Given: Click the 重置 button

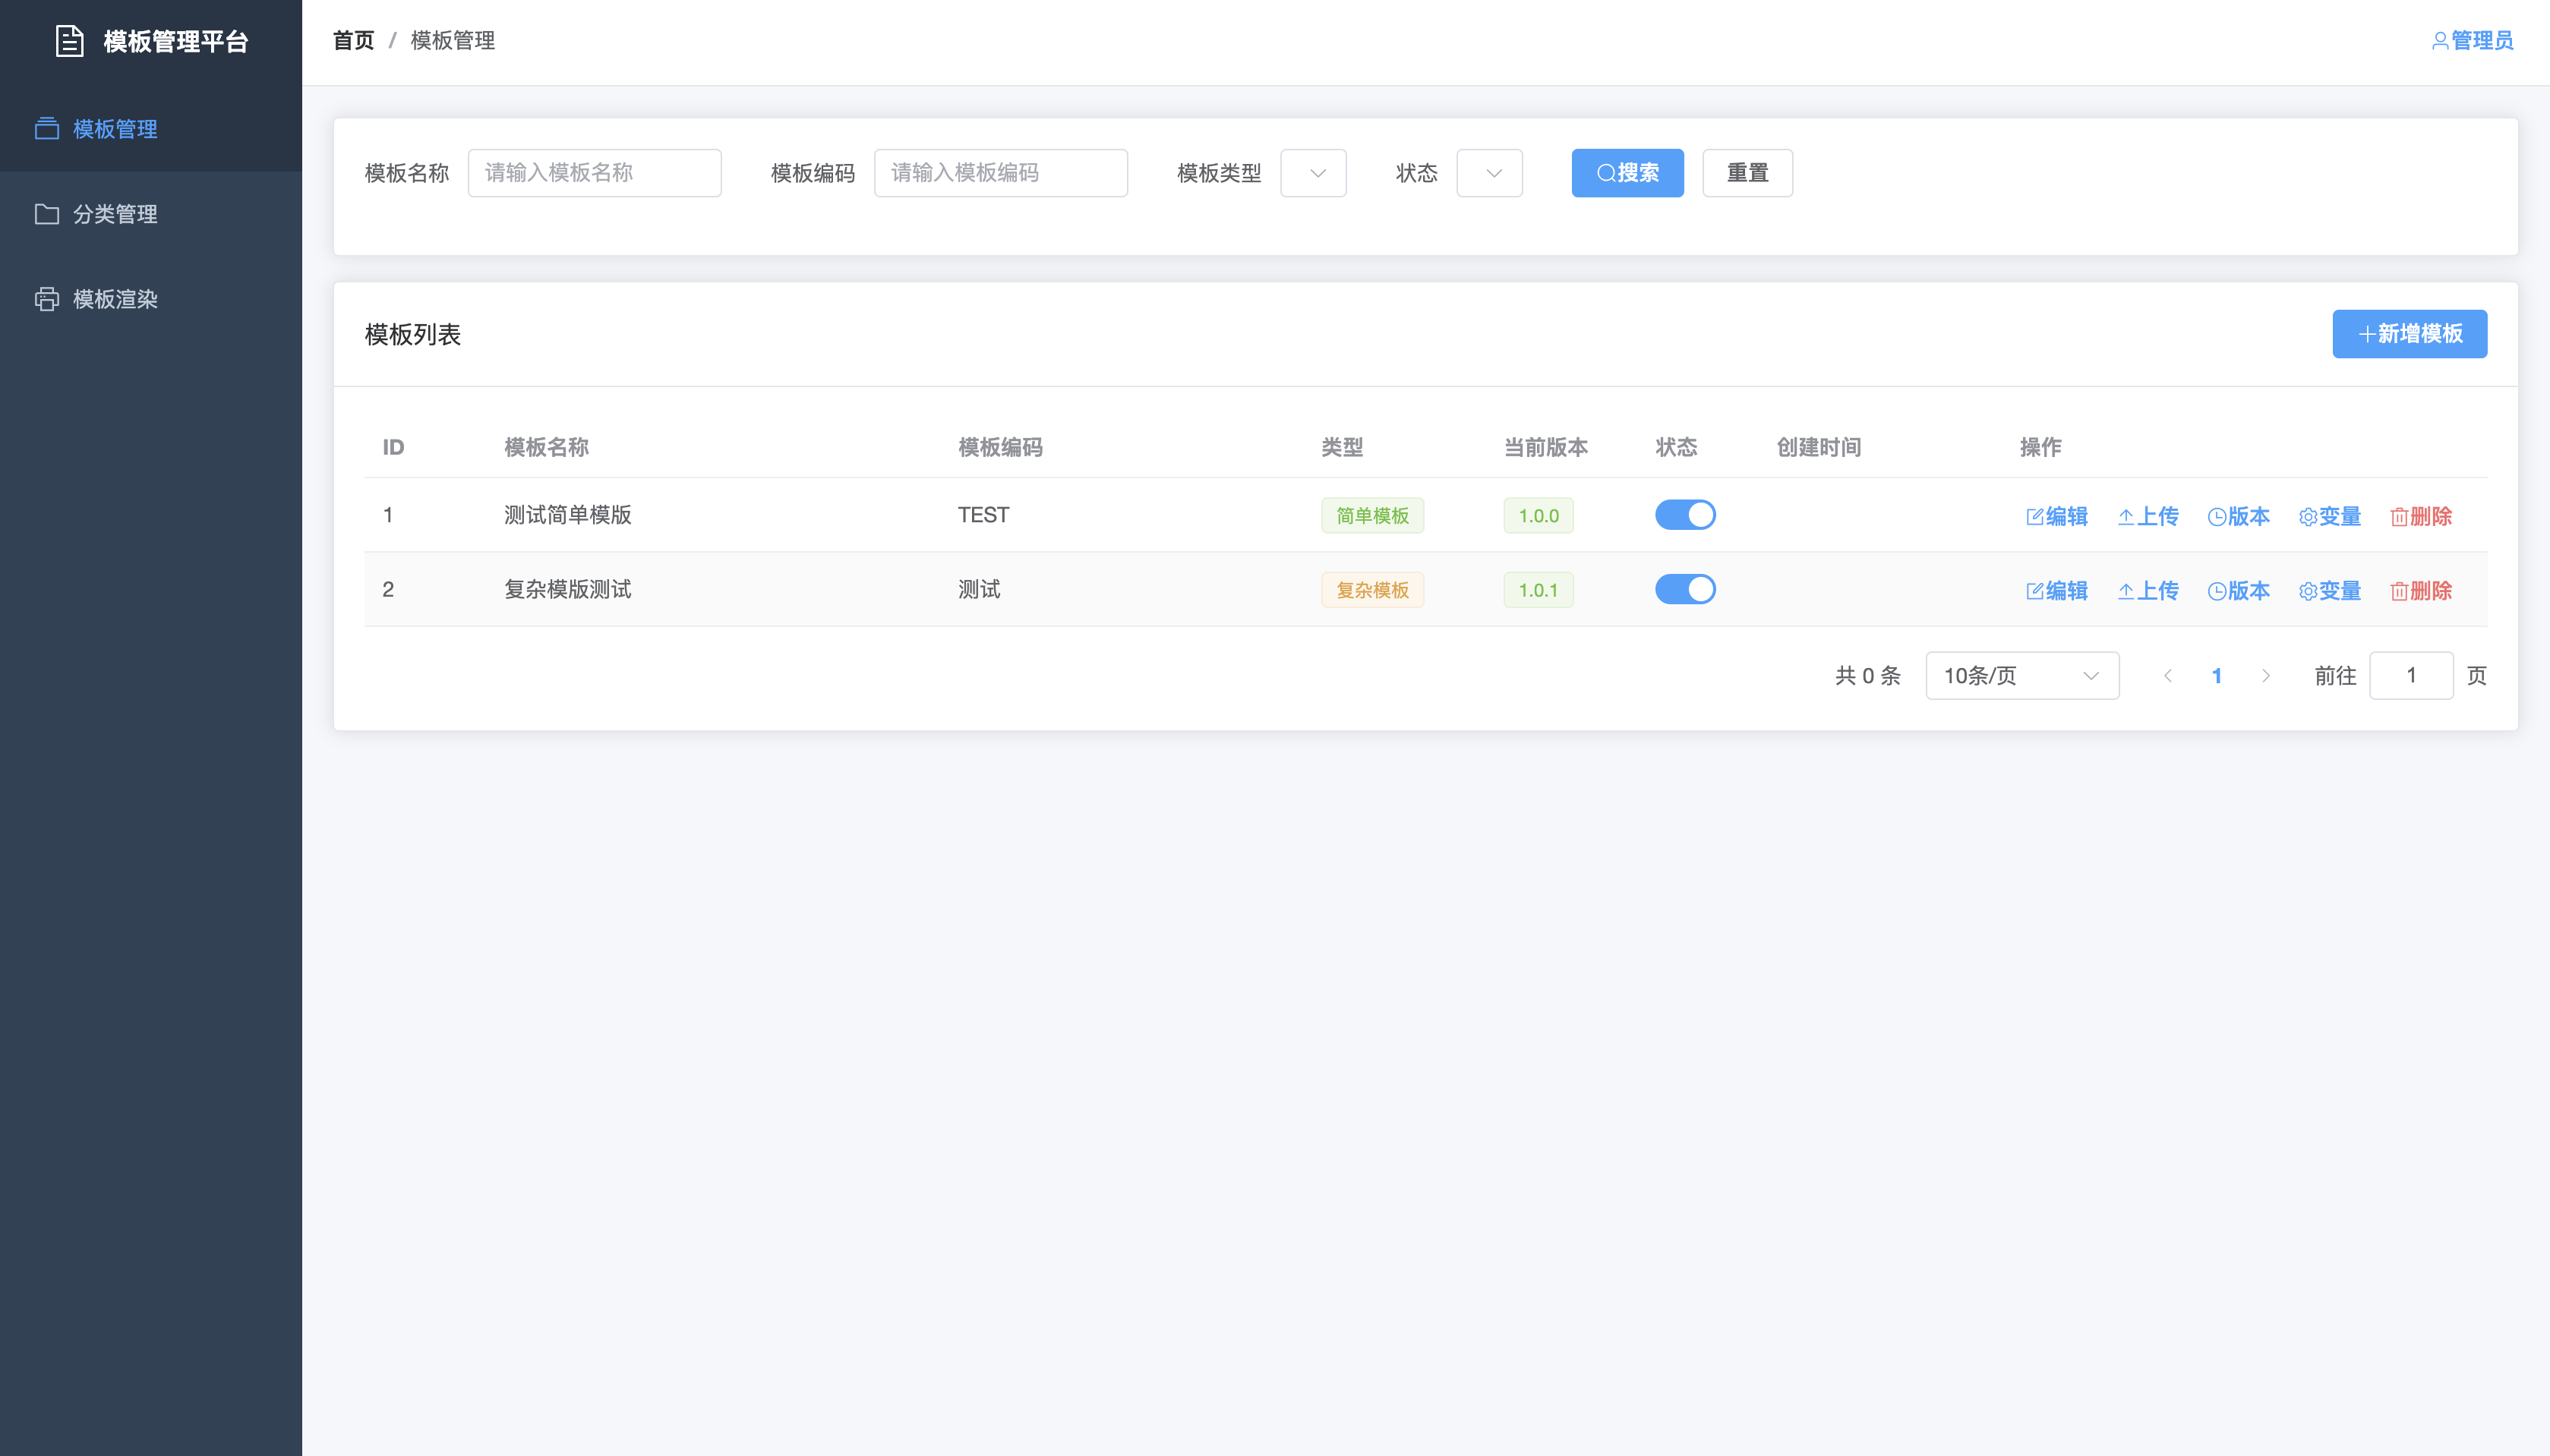Looking at the screenshot, I should coord(1747,173).
